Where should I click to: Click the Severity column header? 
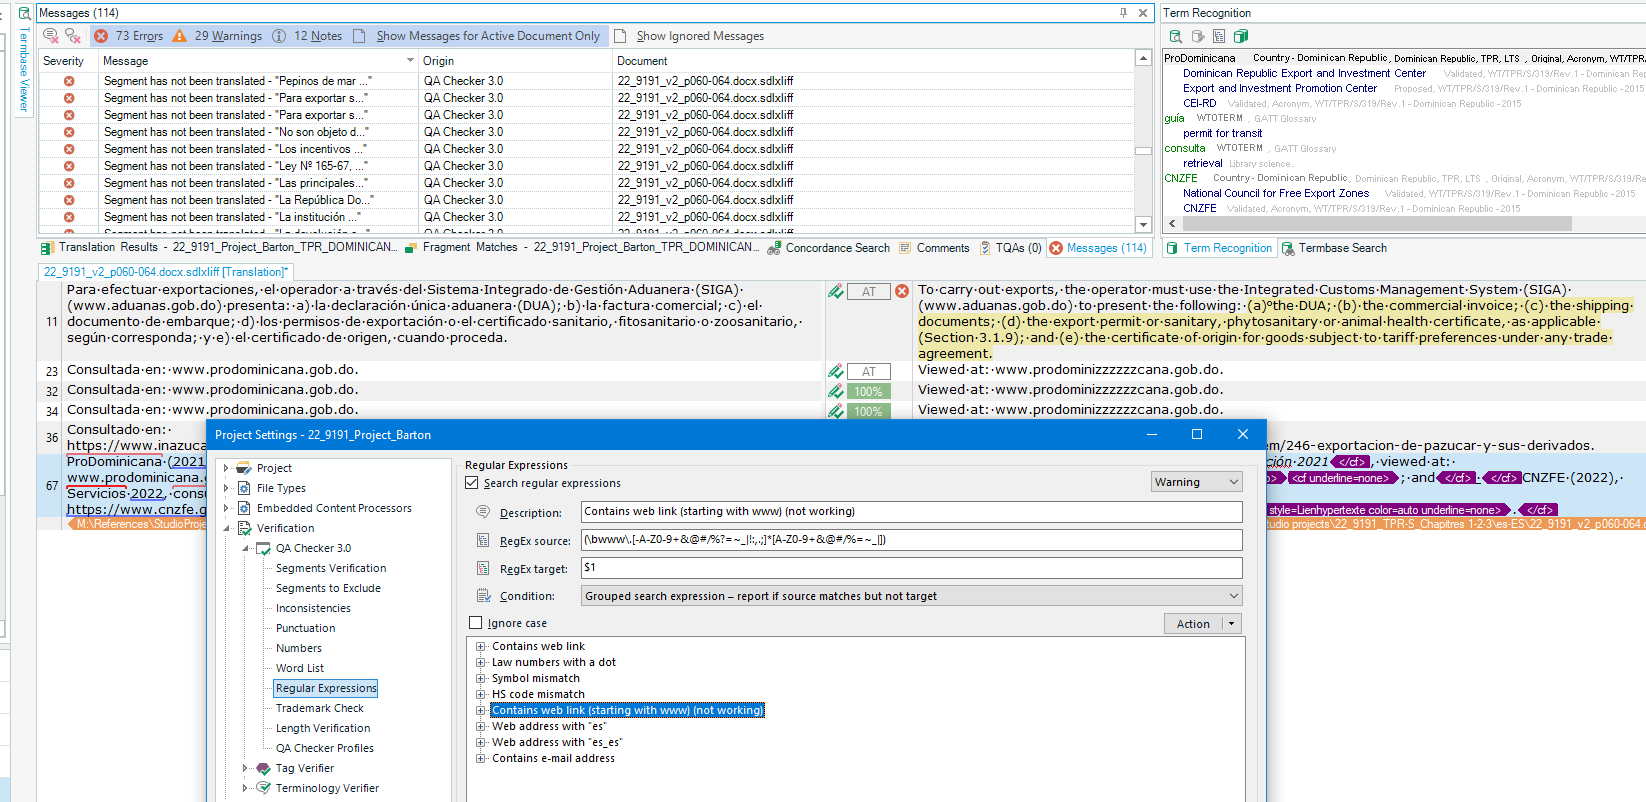click(67, 61)
